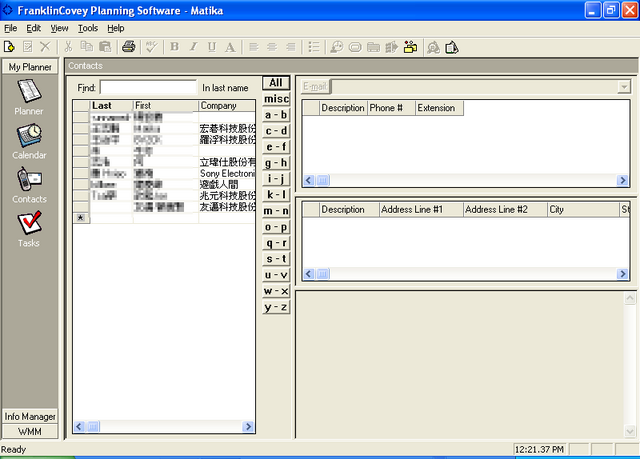Toggle the bulleted list icon

coord(314,47)
